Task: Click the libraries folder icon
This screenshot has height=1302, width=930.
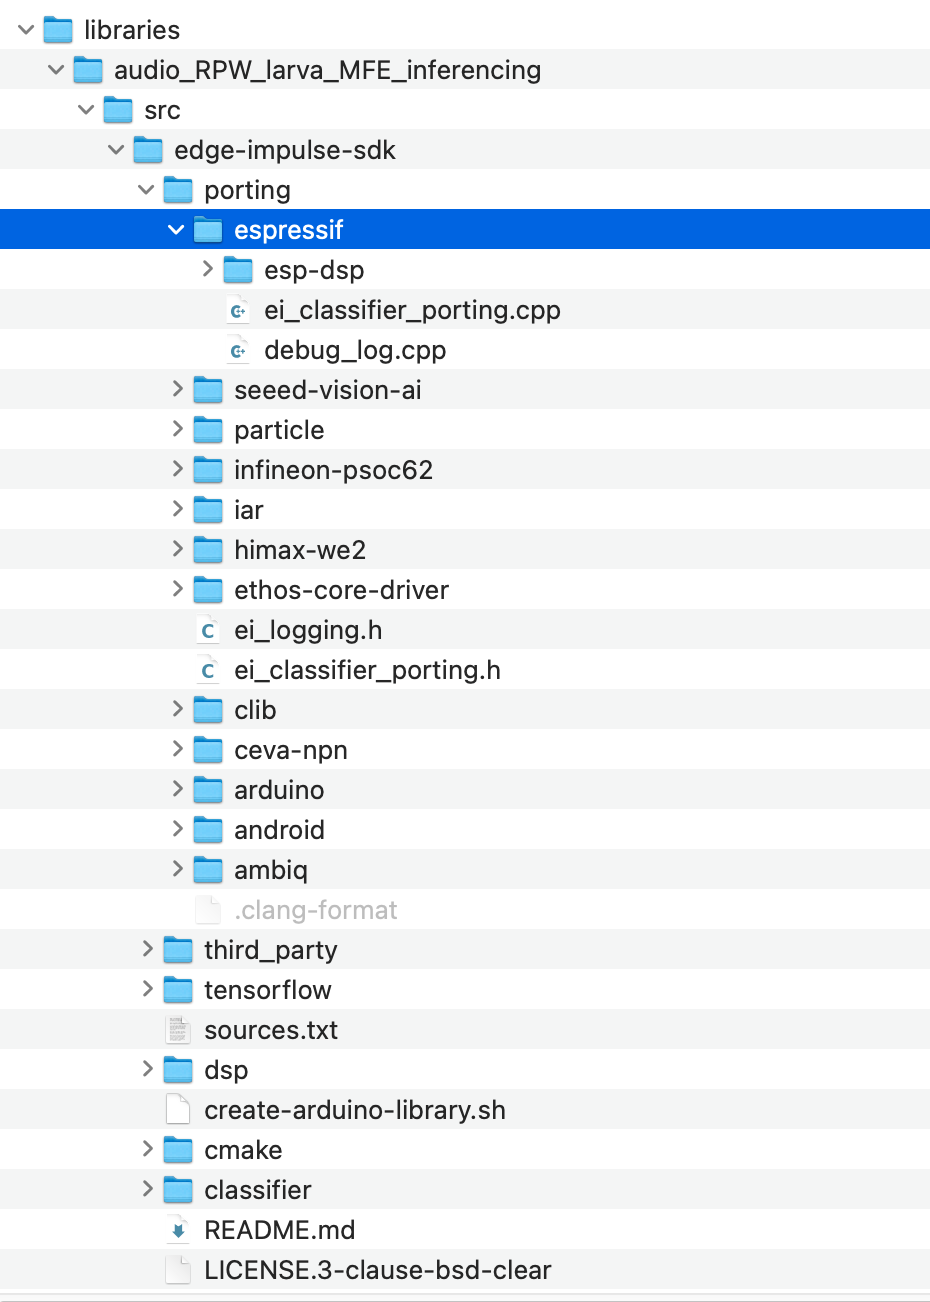Action: coord(58,30)
